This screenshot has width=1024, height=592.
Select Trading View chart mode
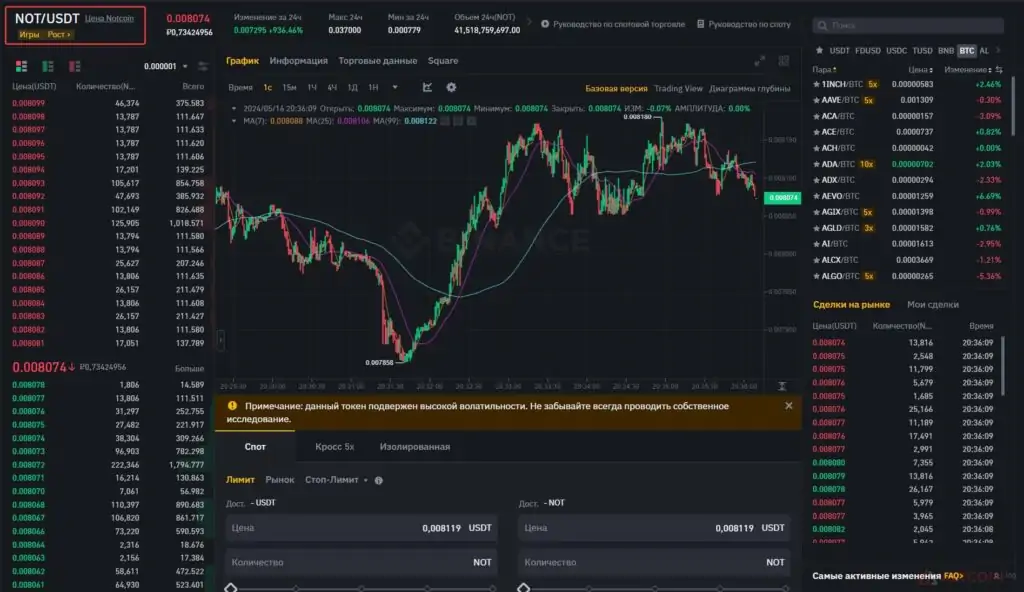(x=678, y=88)
